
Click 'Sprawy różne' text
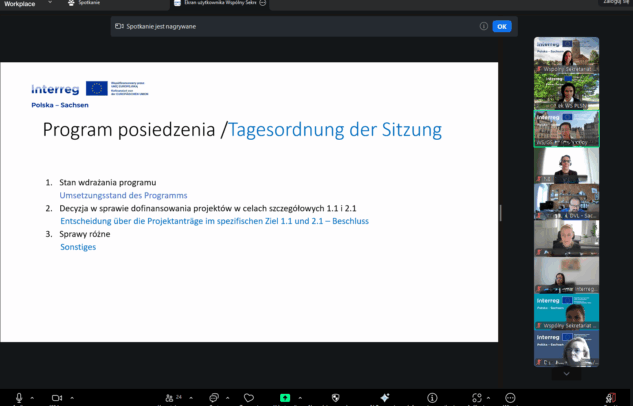[x=85, y=234]
